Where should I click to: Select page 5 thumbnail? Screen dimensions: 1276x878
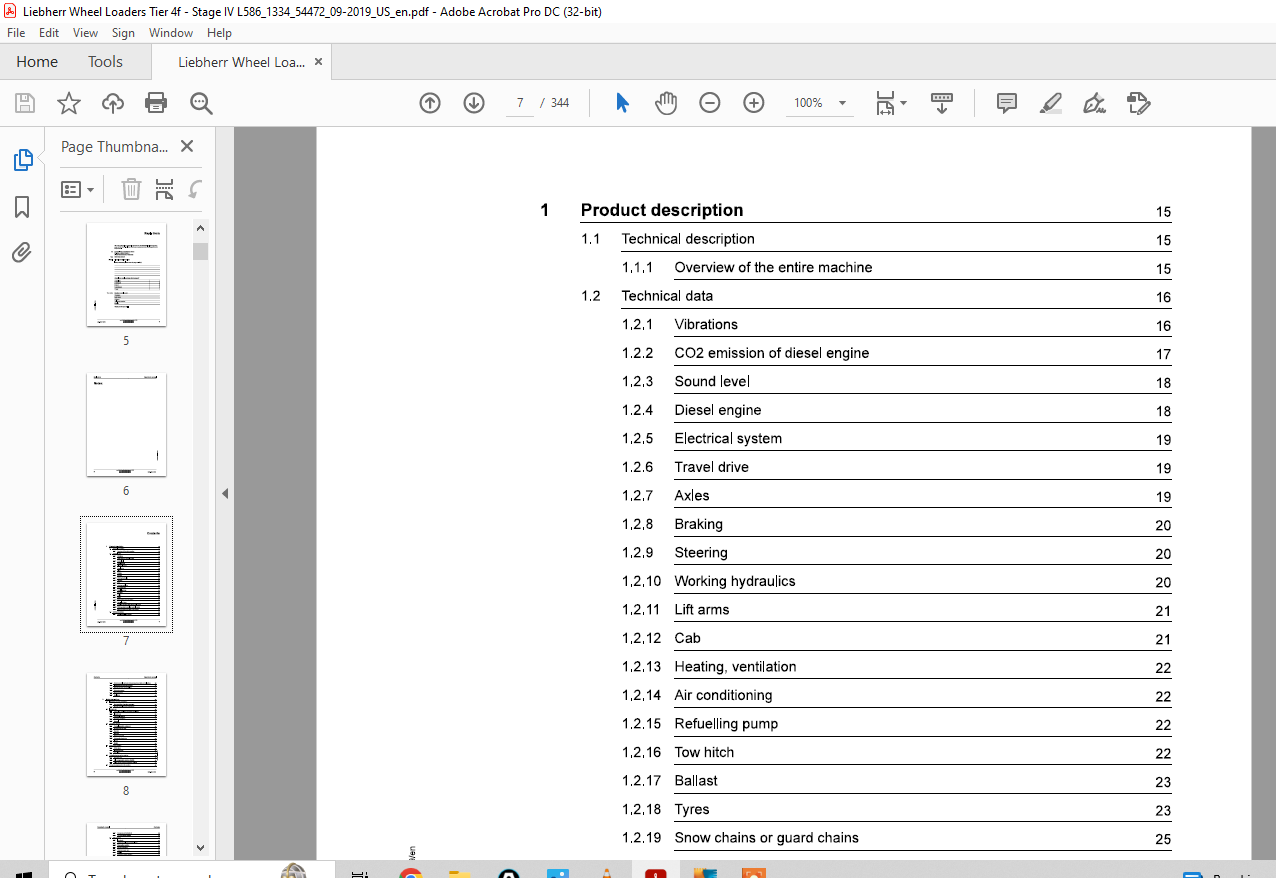pos(126,275)
